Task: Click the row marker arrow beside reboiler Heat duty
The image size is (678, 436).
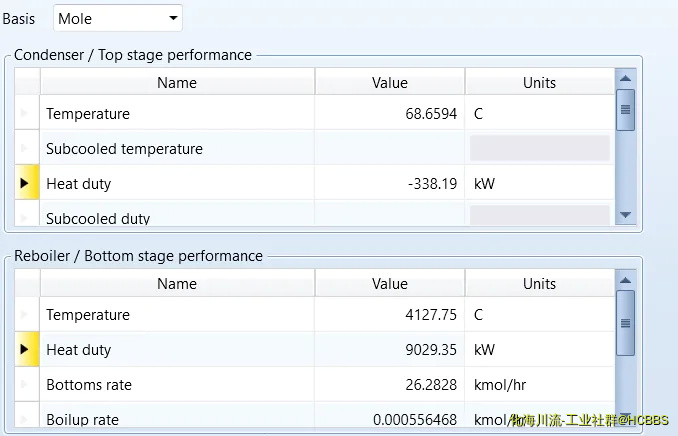Action: [x=25, y=349]
